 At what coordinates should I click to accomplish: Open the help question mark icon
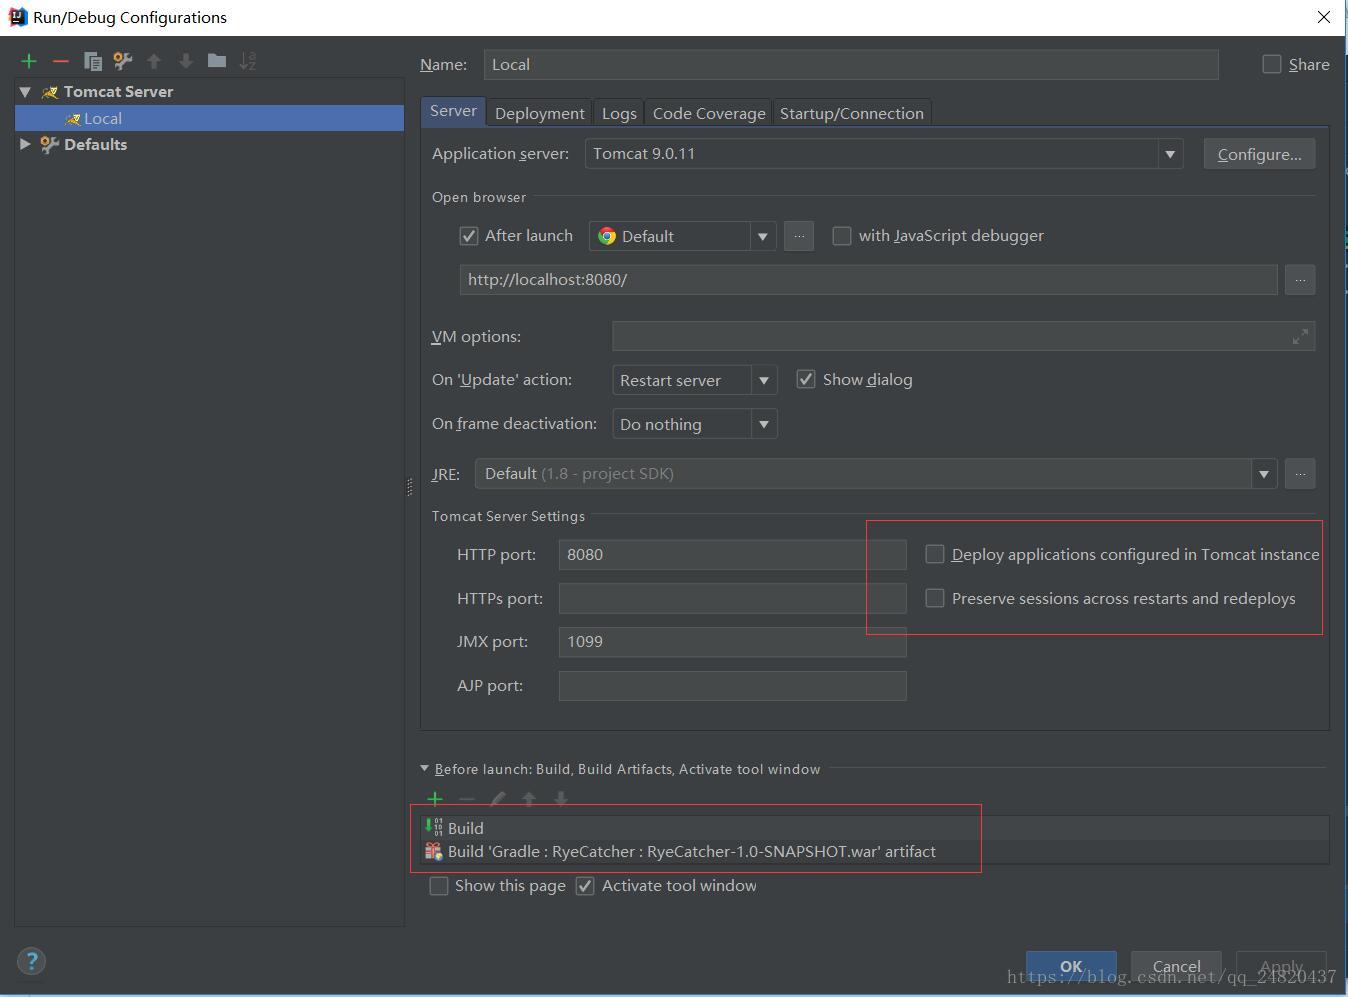32,961
